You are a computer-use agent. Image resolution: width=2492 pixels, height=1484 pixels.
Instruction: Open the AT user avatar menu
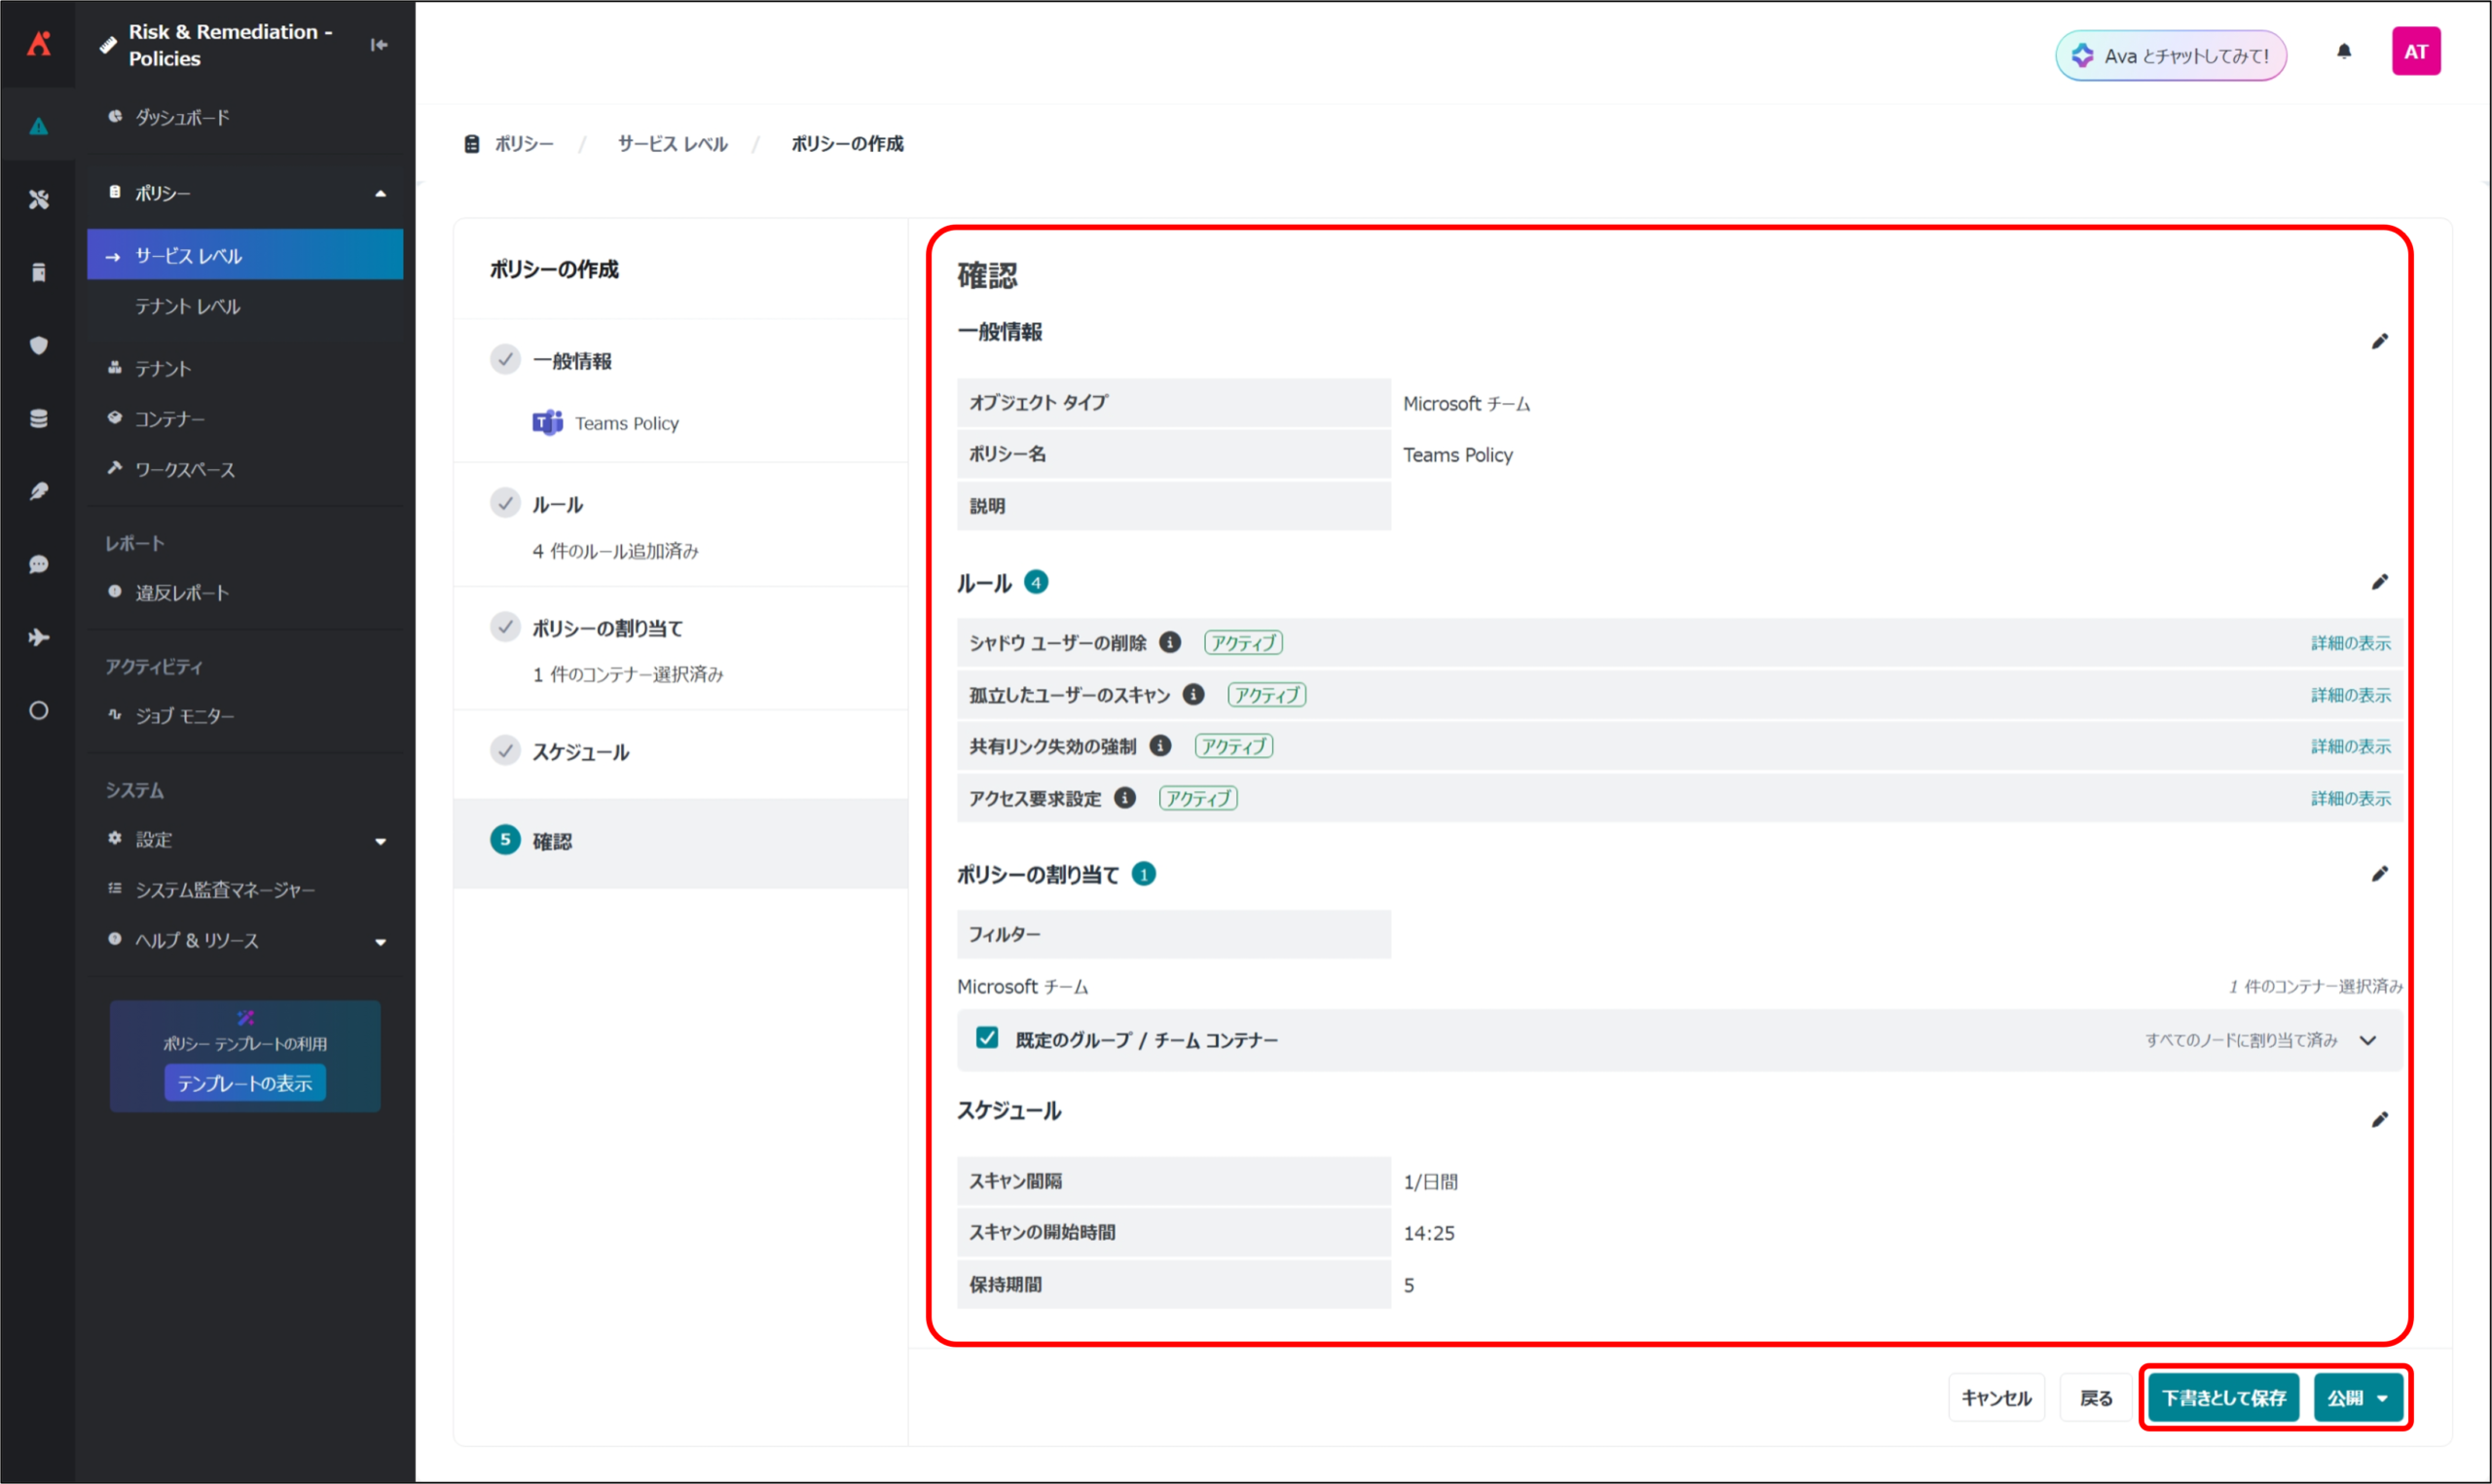2415,52
